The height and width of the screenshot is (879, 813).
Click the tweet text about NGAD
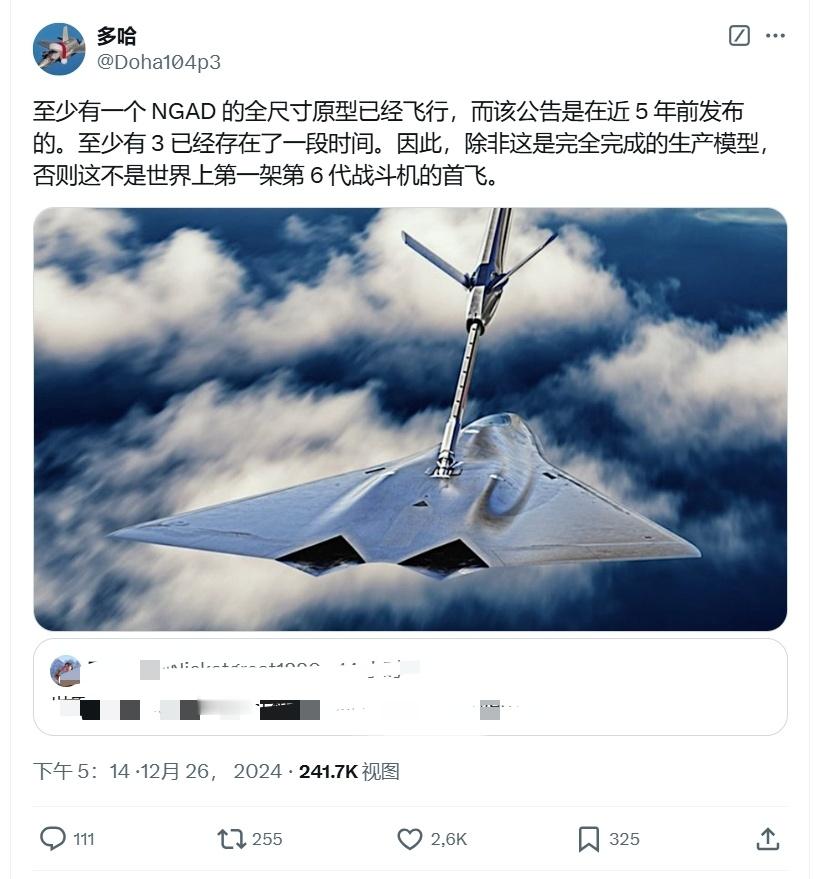coord(401,144)
